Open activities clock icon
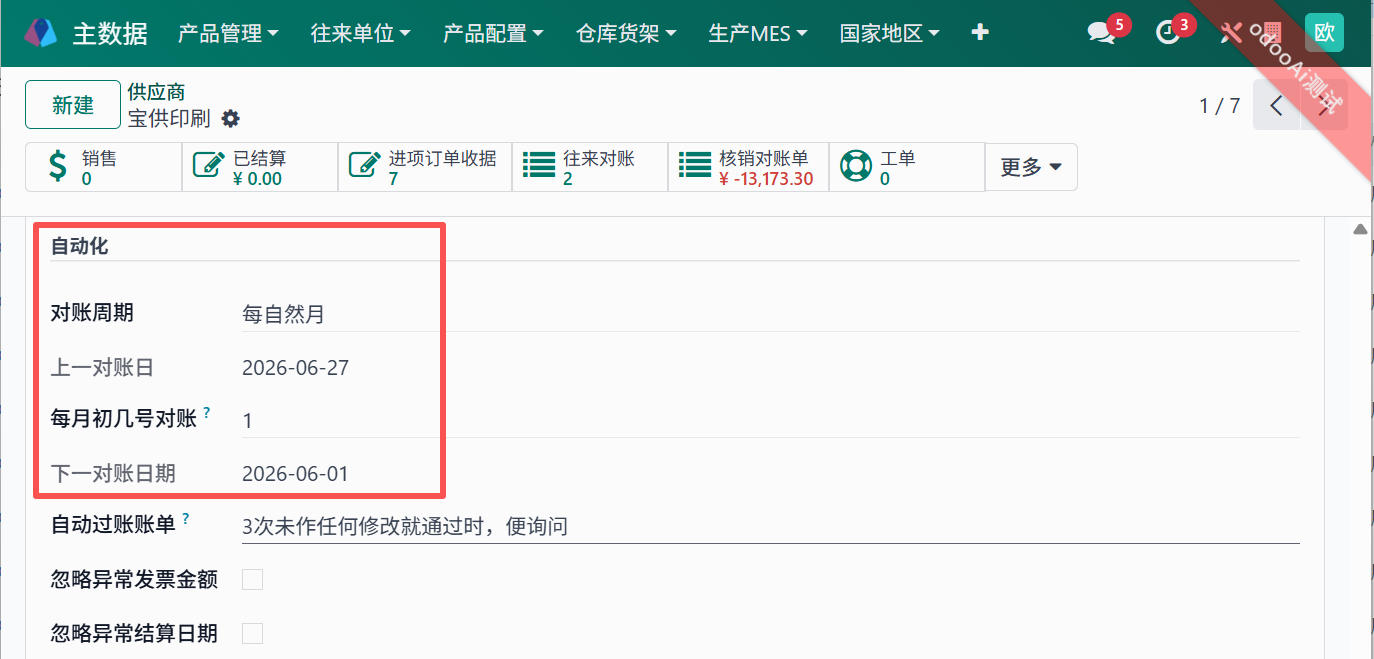This screenshot has width=1374, height=659. 1167,33
